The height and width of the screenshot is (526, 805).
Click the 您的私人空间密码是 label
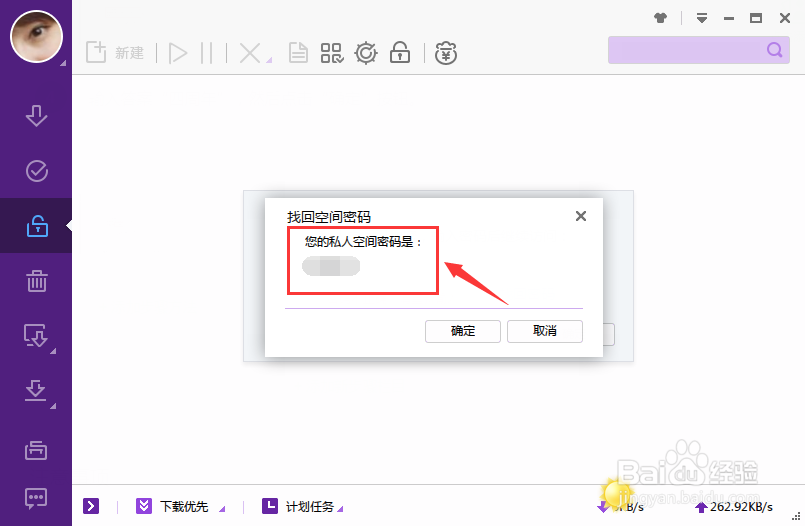pos(363,242)
